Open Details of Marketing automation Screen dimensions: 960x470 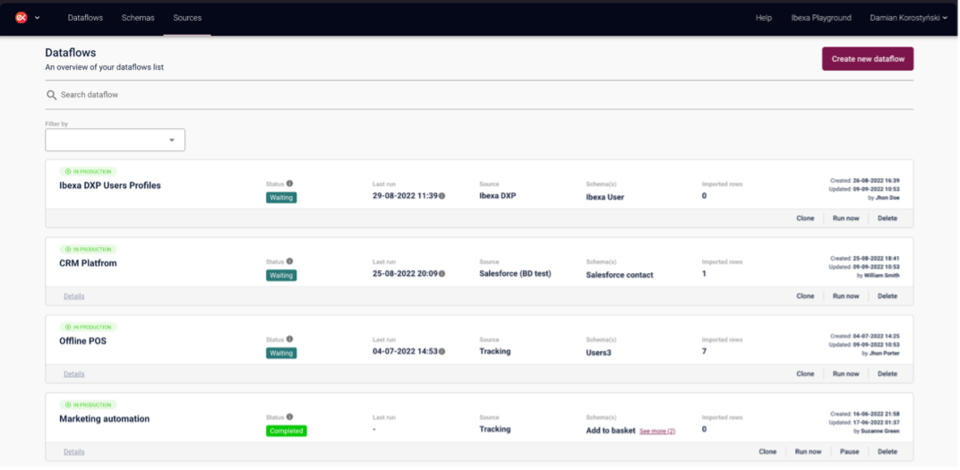(74, 452)
